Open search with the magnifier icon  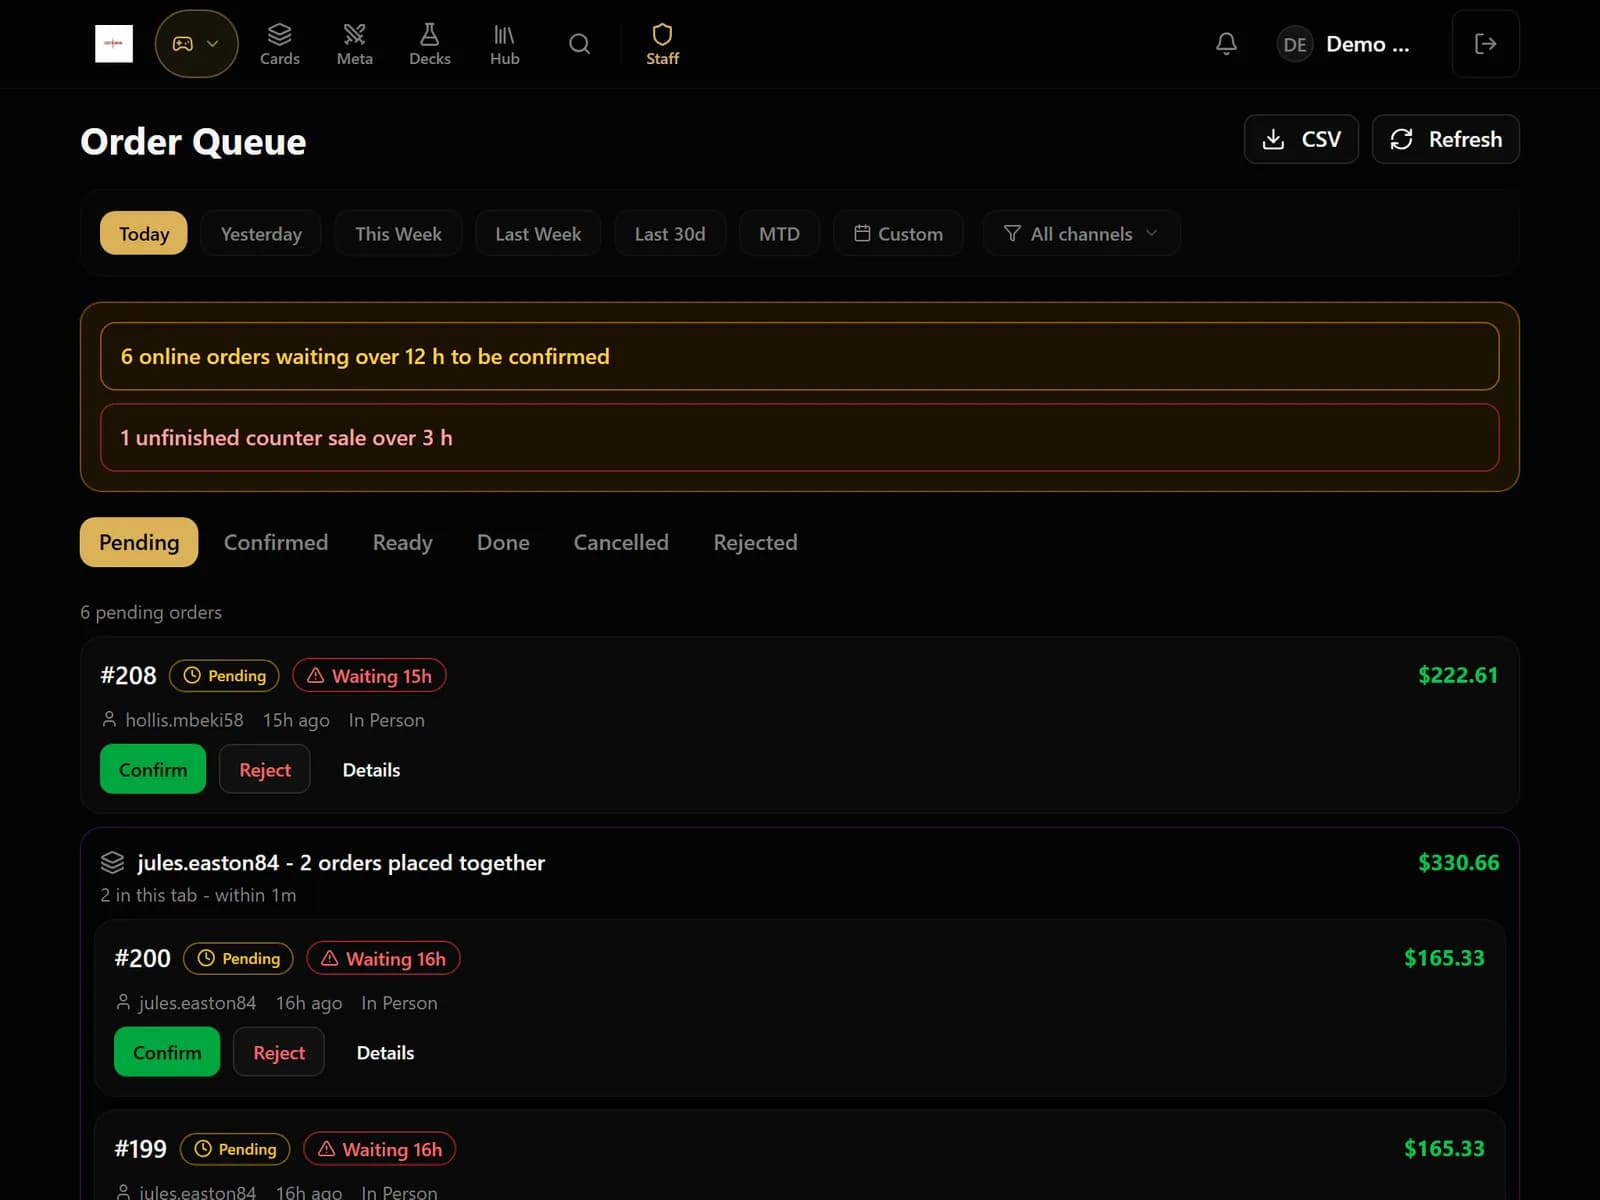(580, 44)
